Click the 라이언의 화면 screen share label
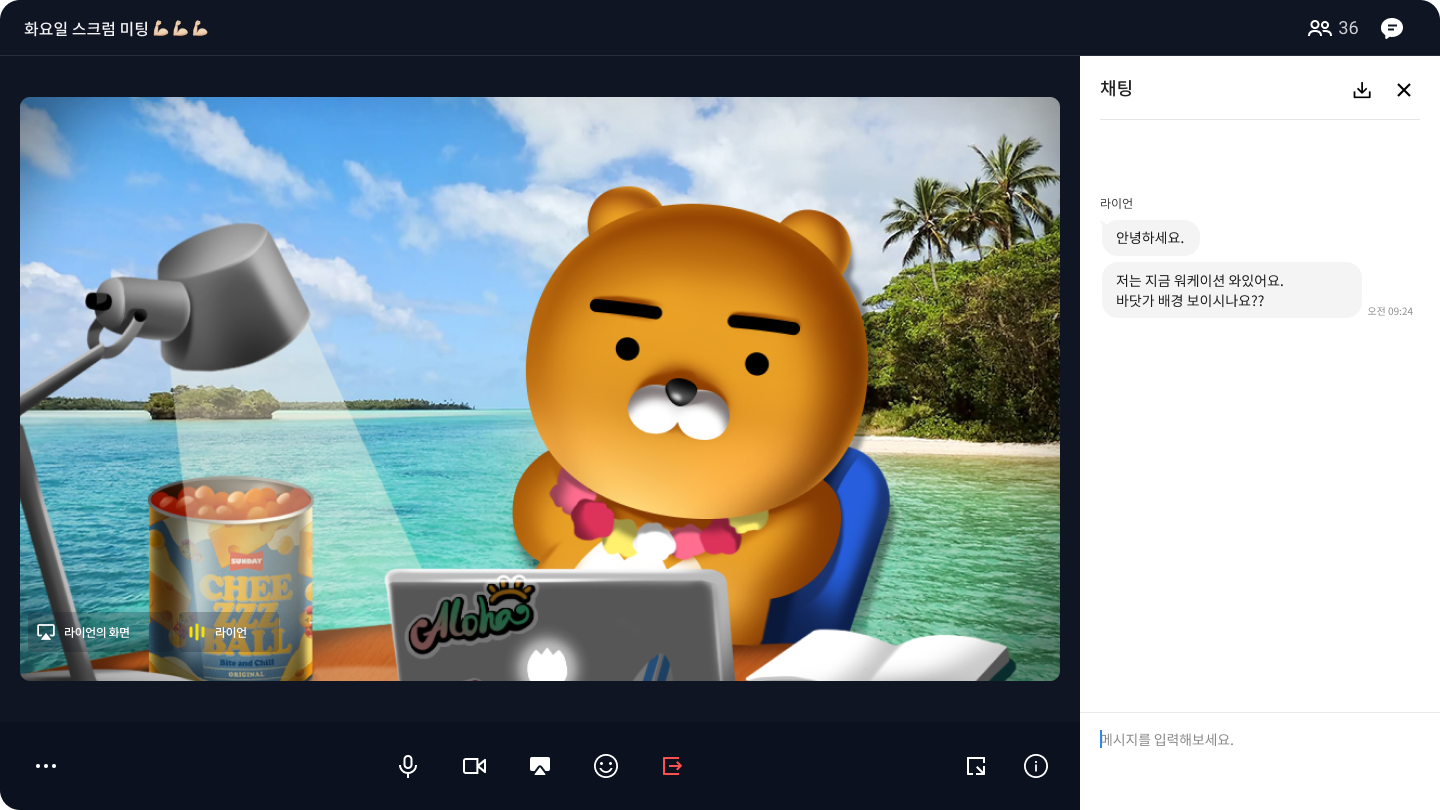This screenshot has width=1440, height=810. (x=84, y=632)
